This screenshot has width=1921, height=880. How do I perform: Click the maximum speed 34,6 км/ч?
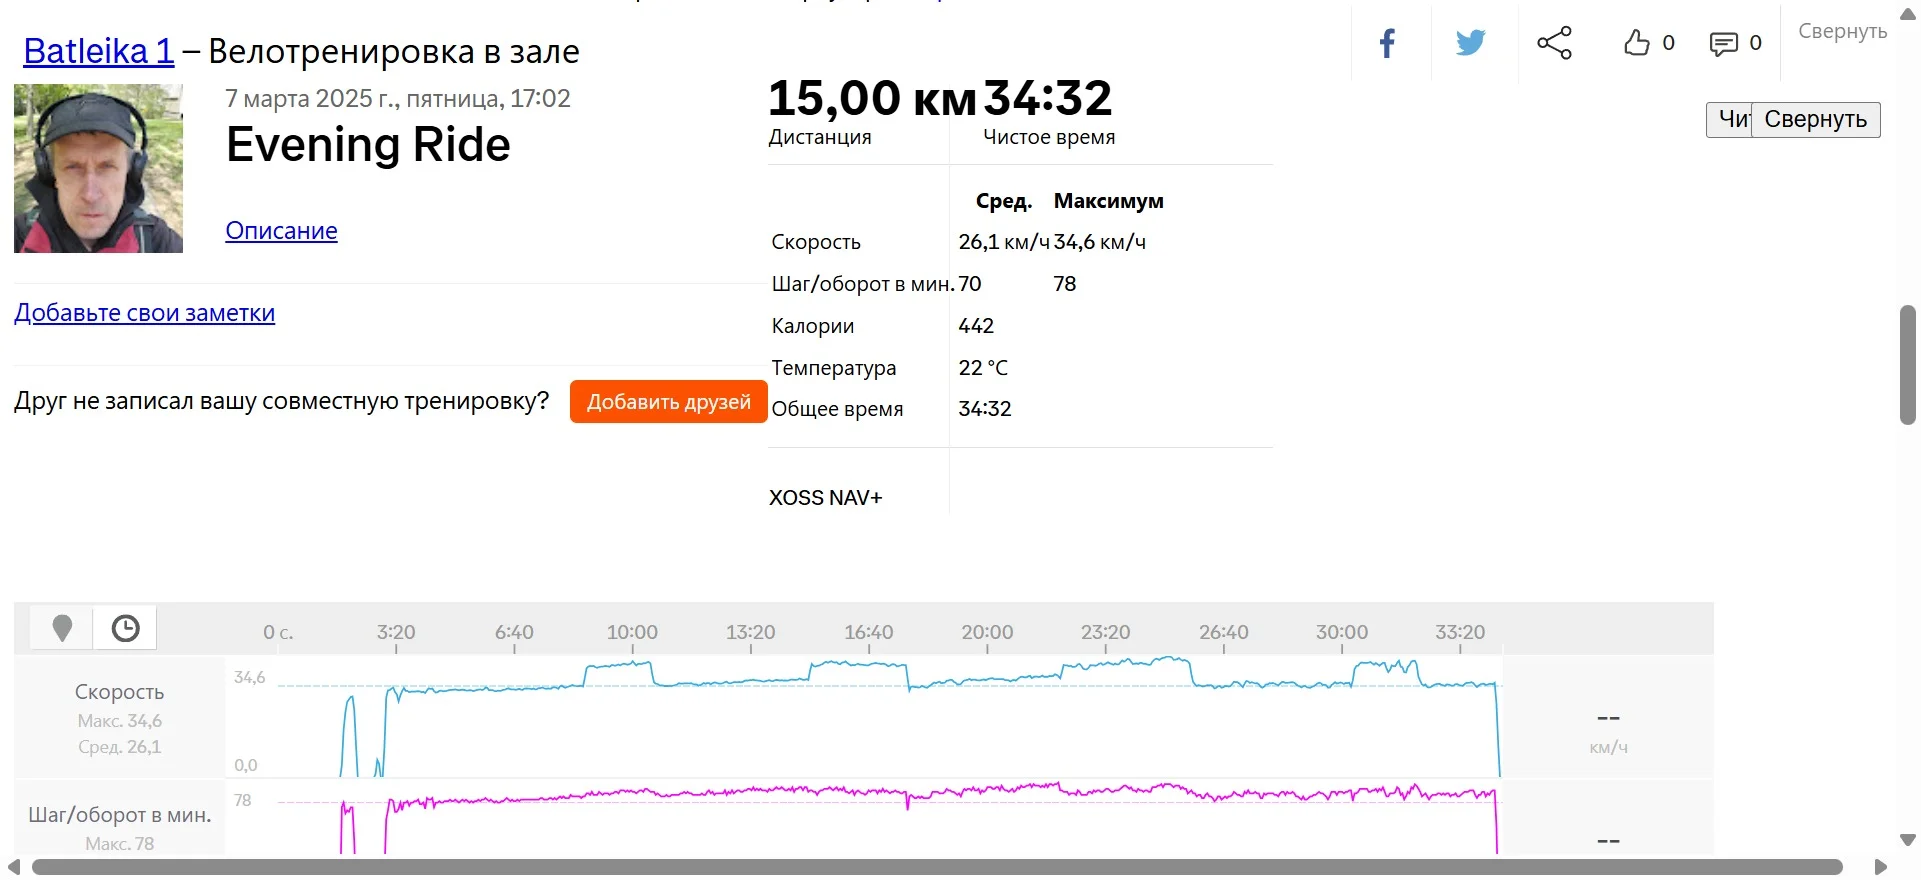pyautogui.click(x=1100, y=242)
